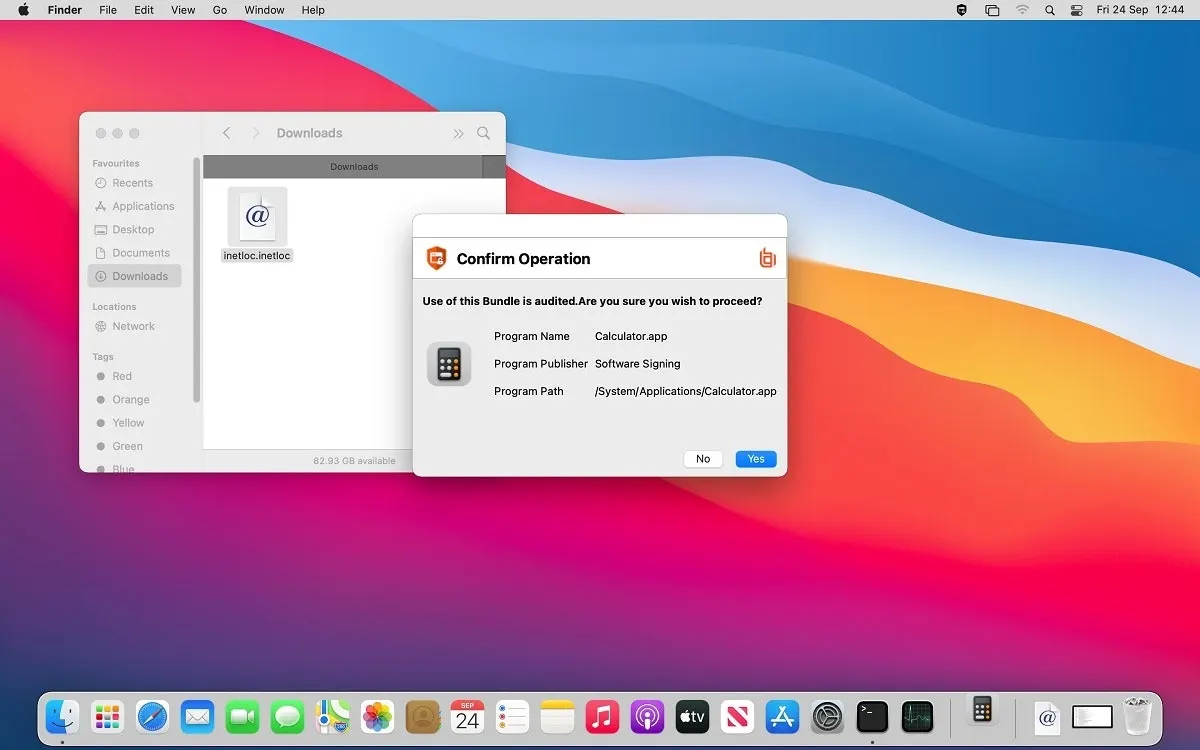
Task: Open the Window menu
Action: coord(264,10)
